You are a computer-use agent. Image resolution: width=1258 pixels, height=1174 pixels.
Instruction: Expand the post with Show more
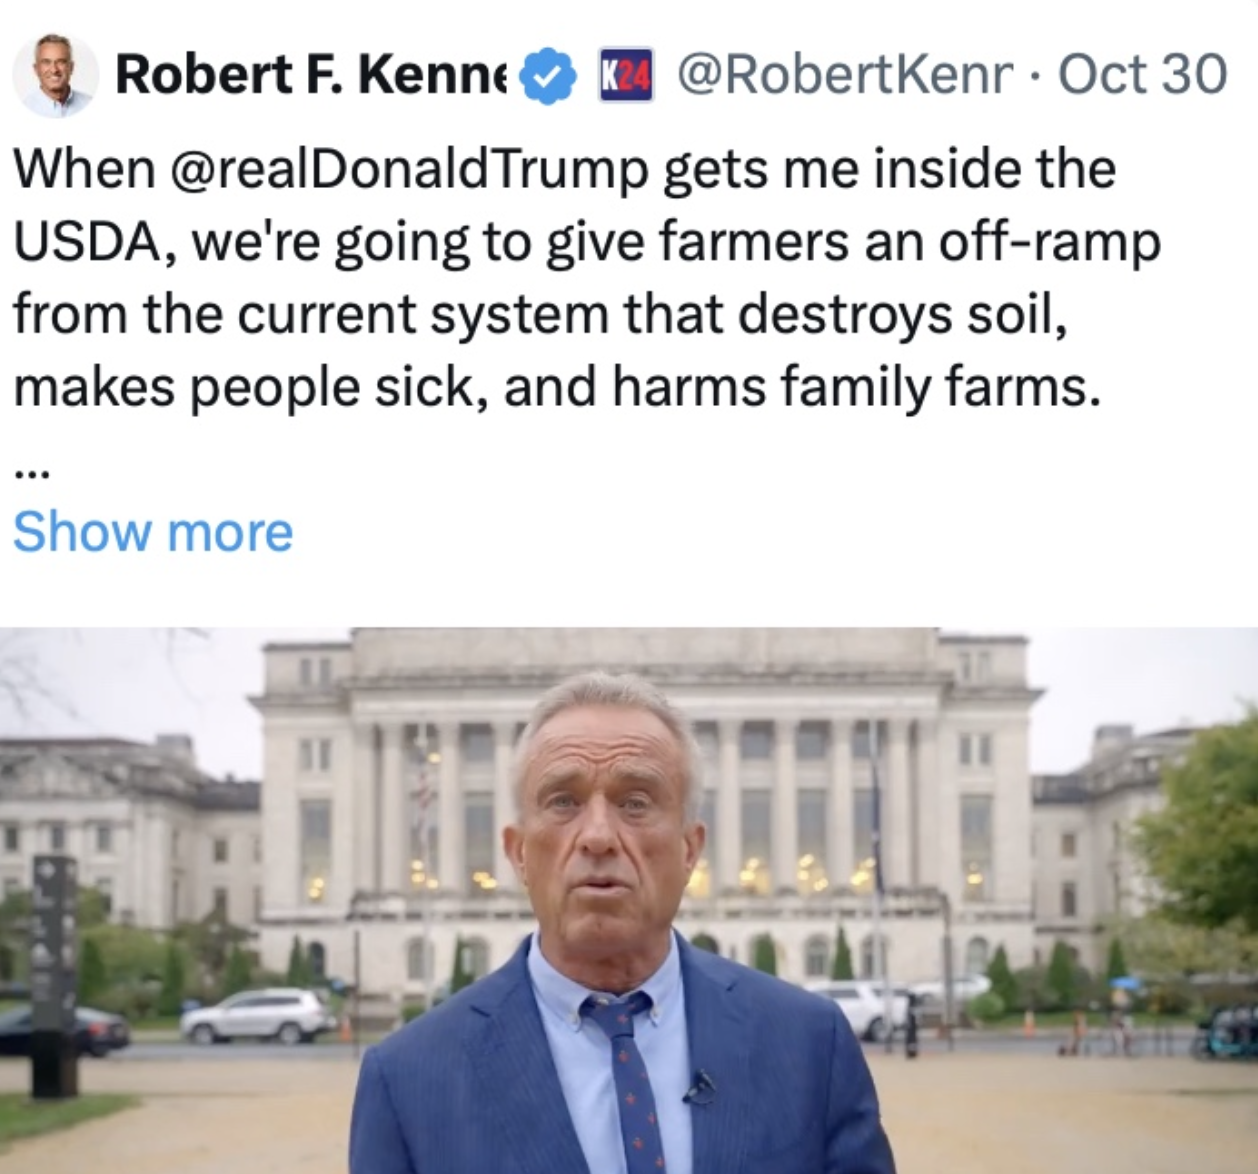click(153, 532)
